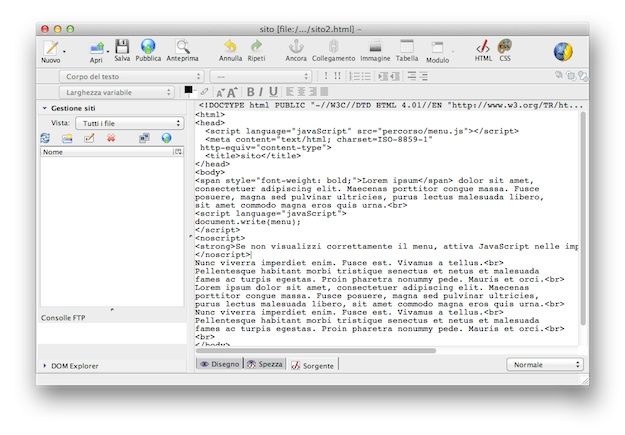Click the new folder icon in Gestione siti
Image resolution: width=625 pixels, height=435 pixels.
[67, 138]
